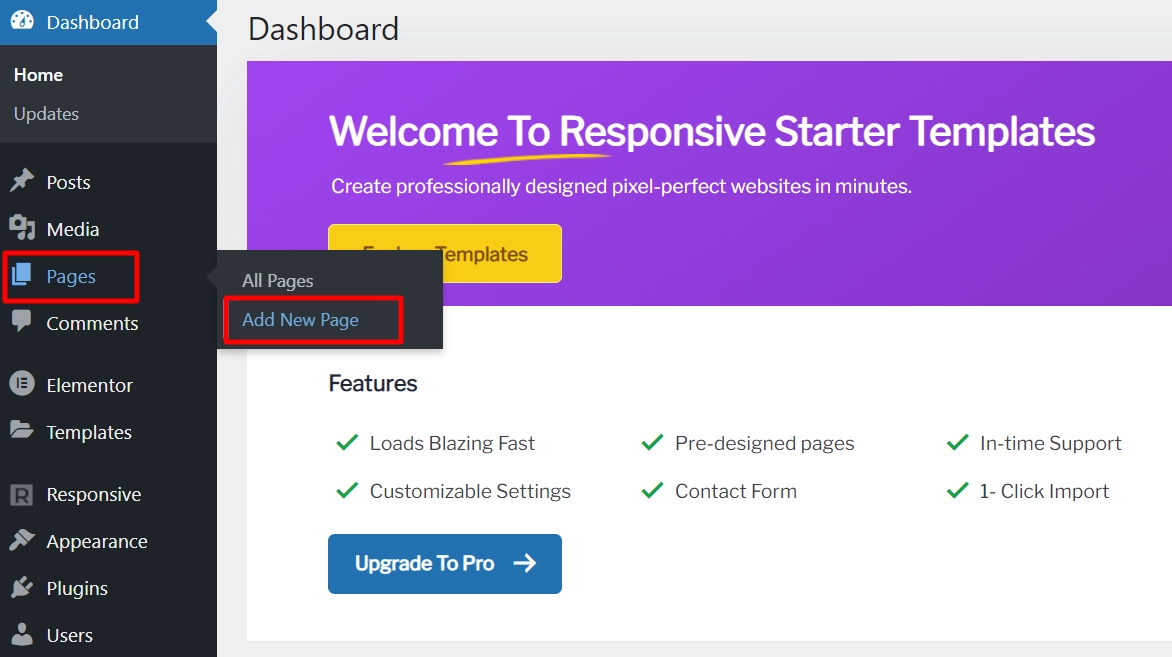
Task: Click the Appearance paintbrush icon
Action: 22,540
